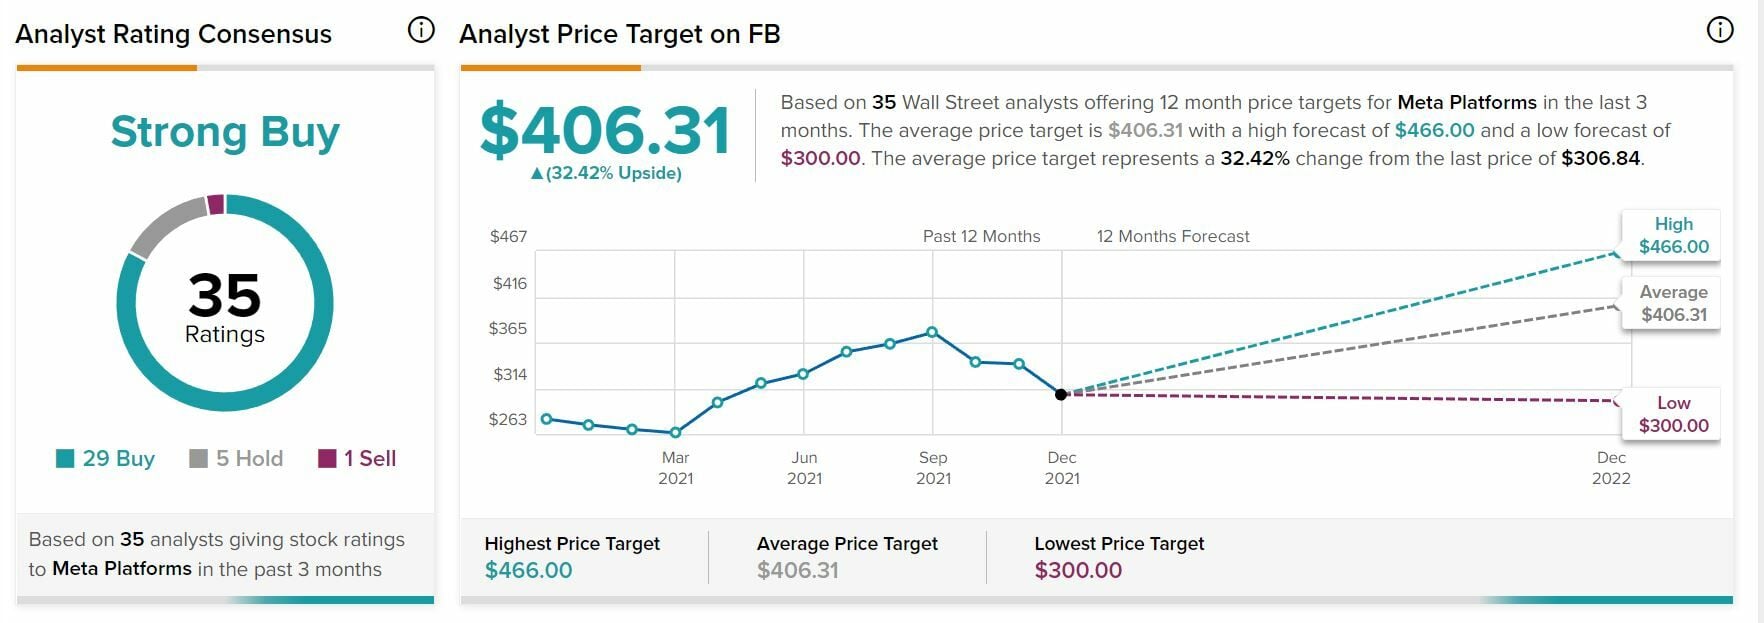
Task: Click Meta Platforms link in price description
Action: pos(1466,102)
